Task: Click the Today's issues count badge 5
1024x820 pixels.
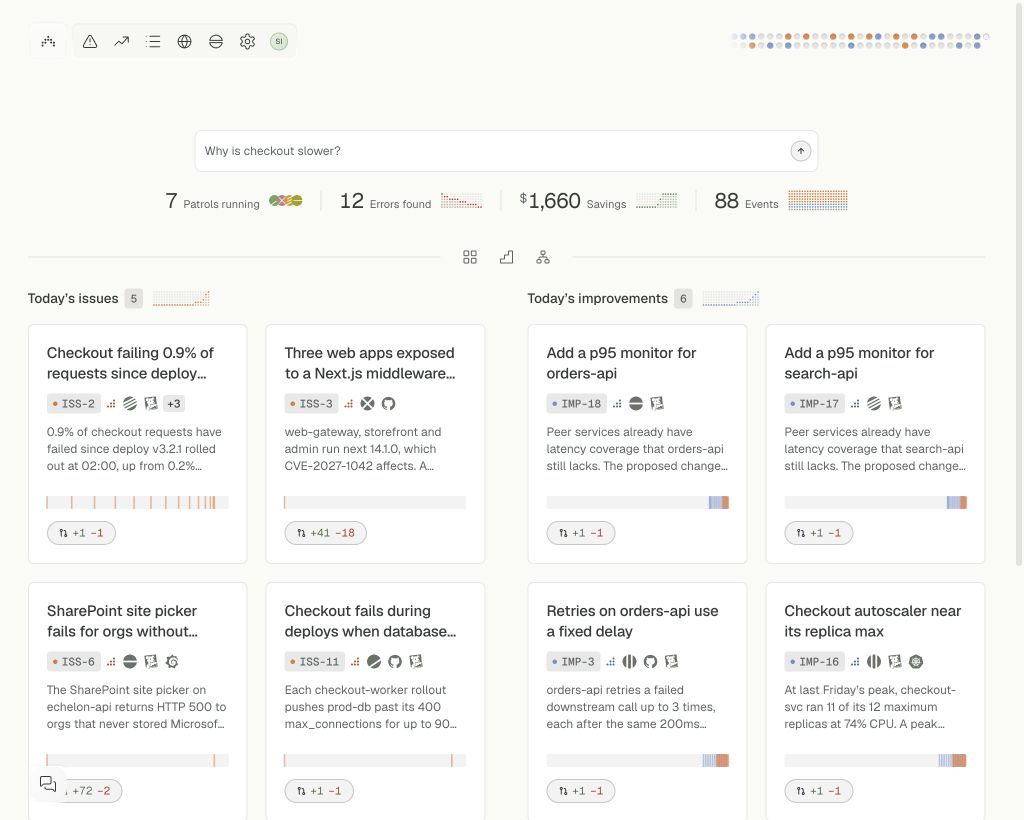Action: pyautogui.click(x=133, y=298)
